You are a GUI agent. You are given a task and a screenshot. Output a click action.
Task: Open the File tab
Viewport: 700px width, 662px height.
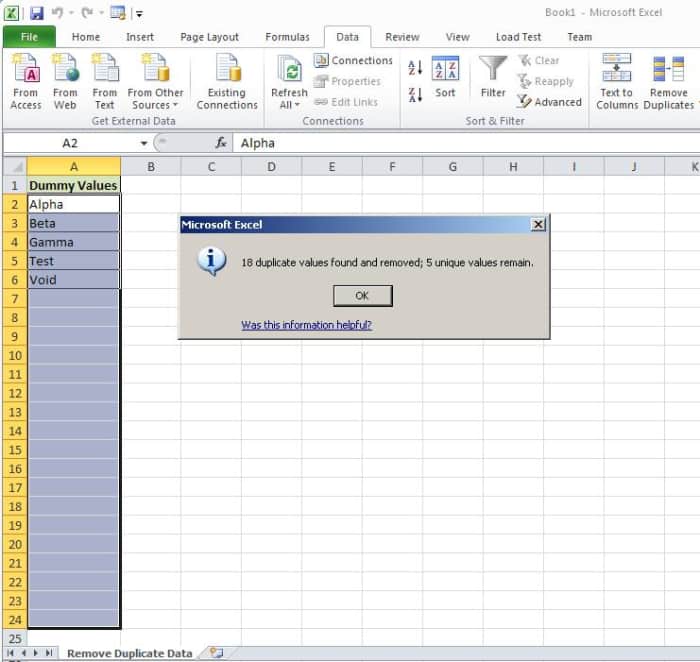pos(29,37)
